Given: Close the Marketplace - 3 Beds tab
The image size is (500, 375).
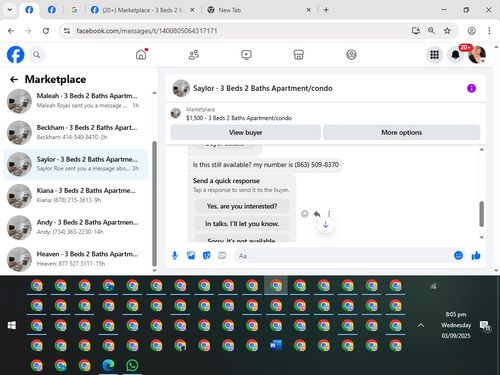Looking at the screenshot, I should [x=192, y=10].
